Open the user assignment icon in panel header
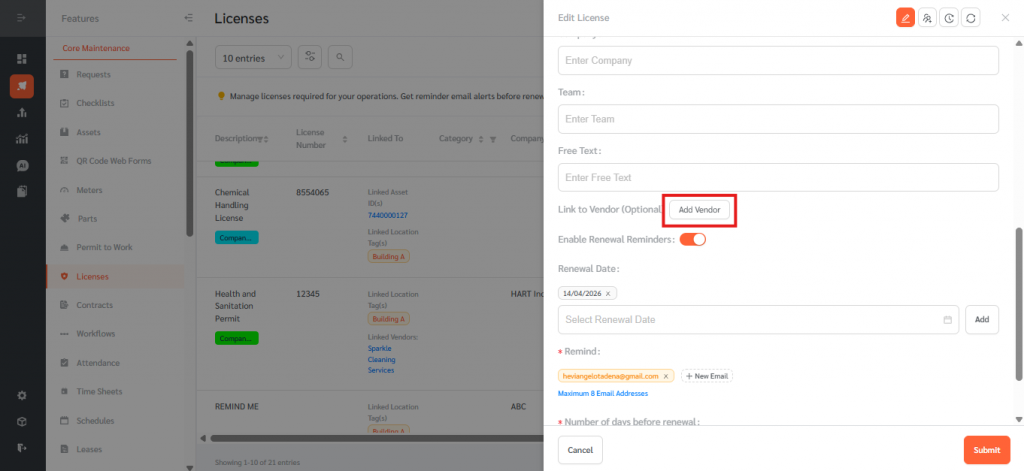This screenshot has width=1024, height=471. 927,18
